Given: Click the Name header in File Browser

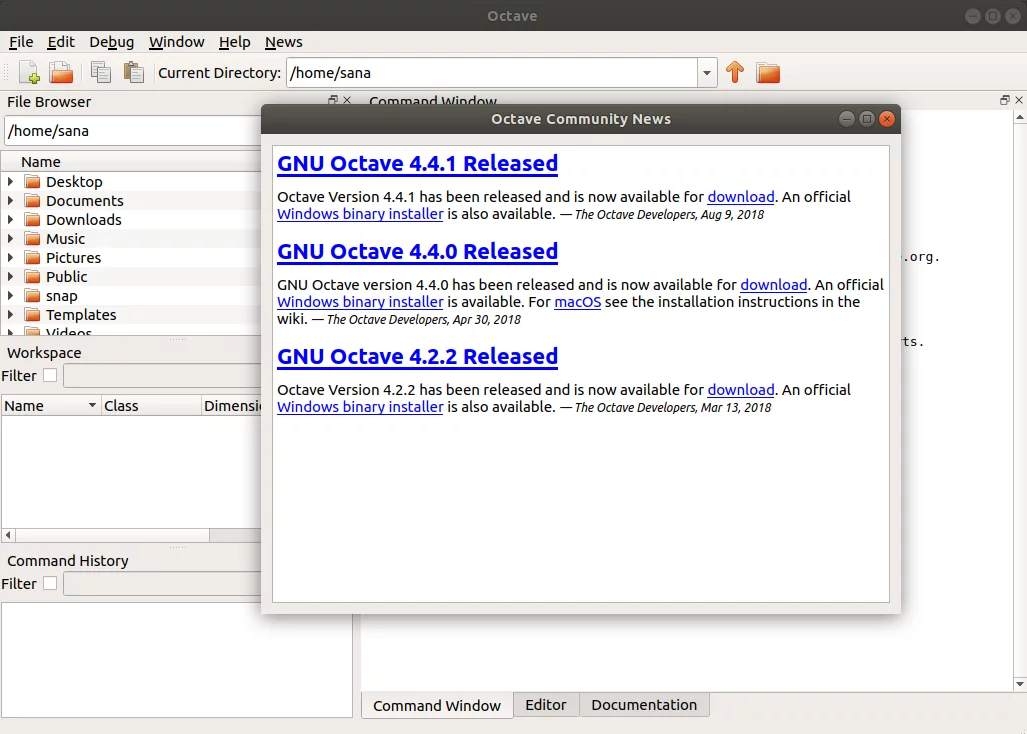Looking at the screenshot, I should click(x=41, y=162).
